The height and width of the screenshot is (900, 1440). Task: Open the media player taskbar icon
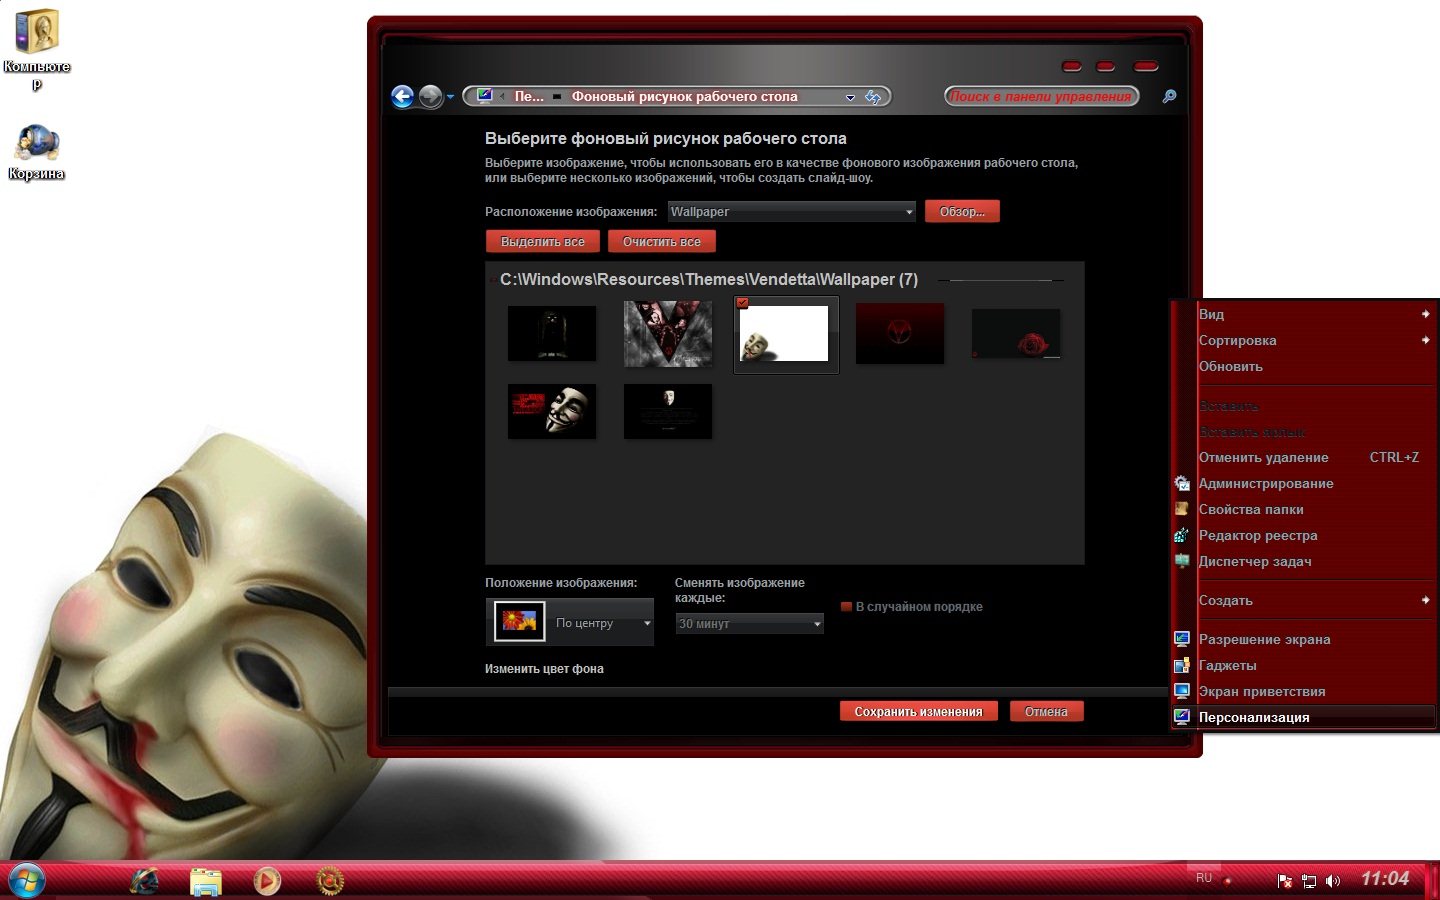267,881
